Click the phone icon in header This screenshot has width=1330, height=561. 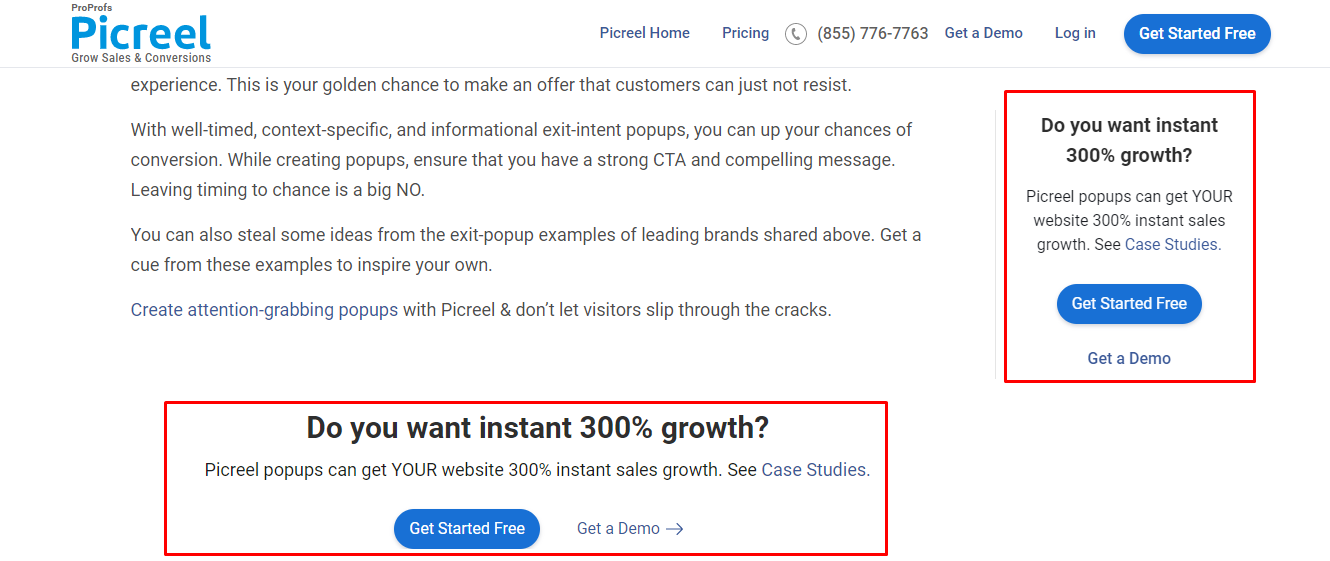point(796,34)
